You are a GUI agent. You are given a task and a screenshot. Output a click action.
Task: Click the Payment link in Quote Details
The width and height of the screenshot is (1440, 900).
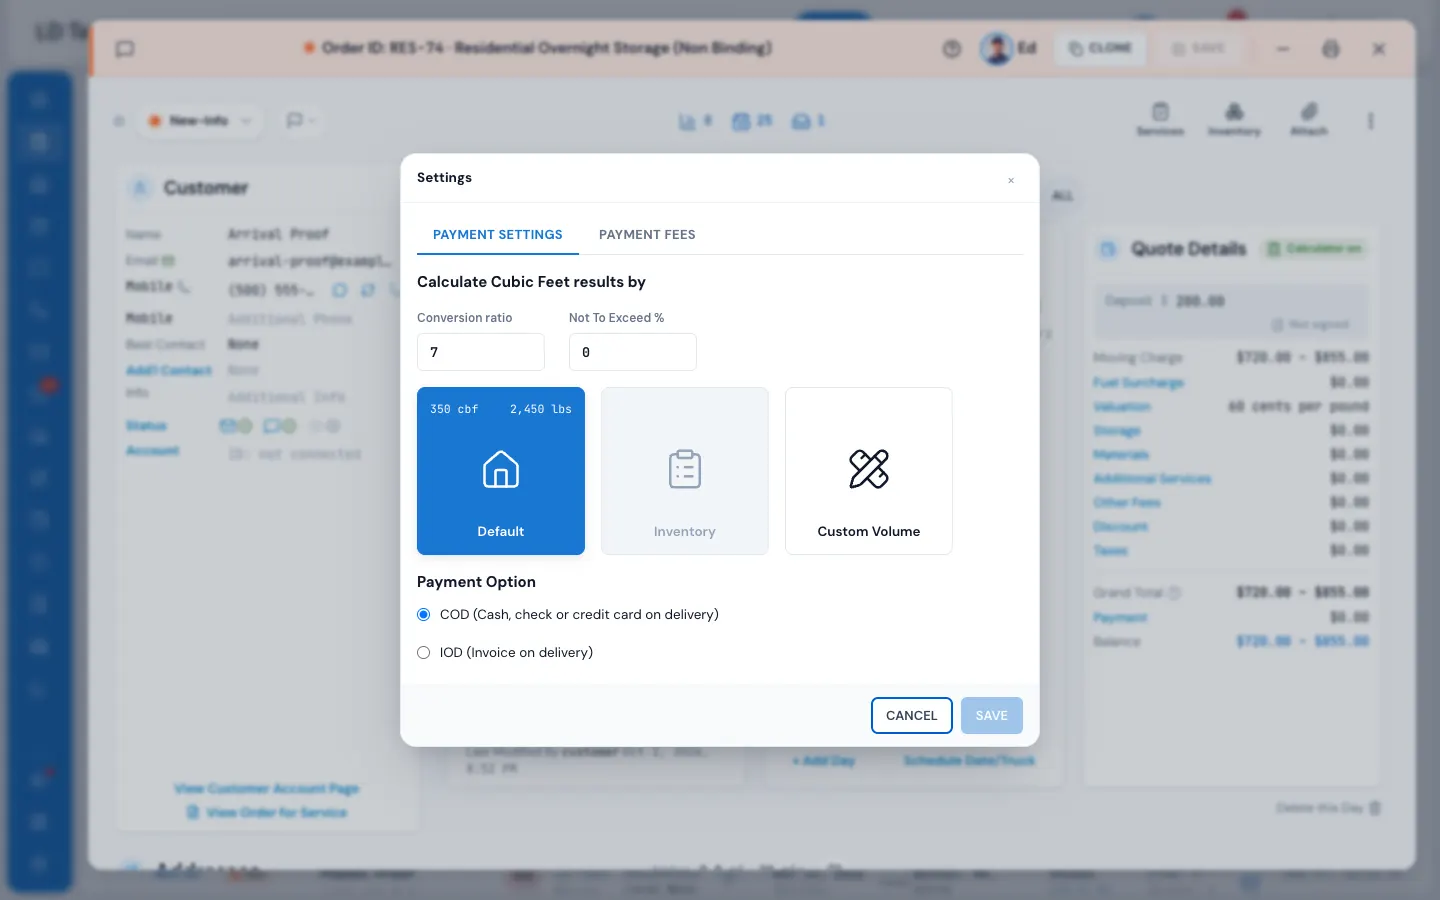coord(1120,617)
